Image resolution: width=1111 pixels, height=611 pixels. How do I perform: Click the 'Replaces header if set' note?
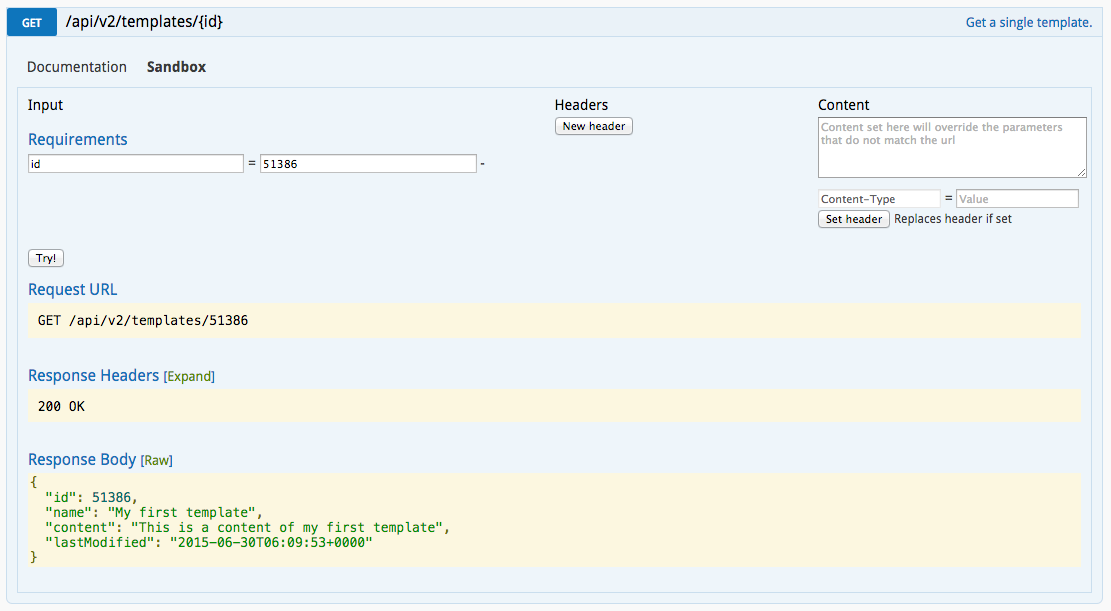(x=953, y=219)
